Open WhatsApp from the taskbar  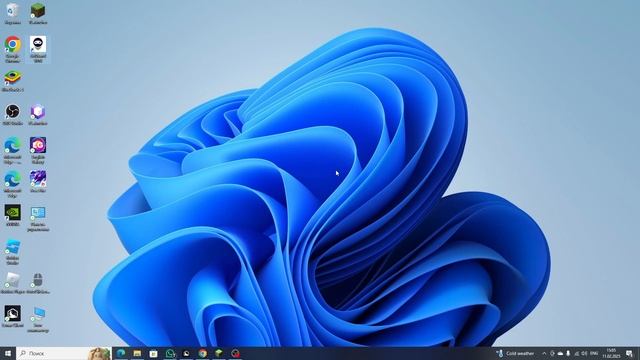[x=170, y=353]
